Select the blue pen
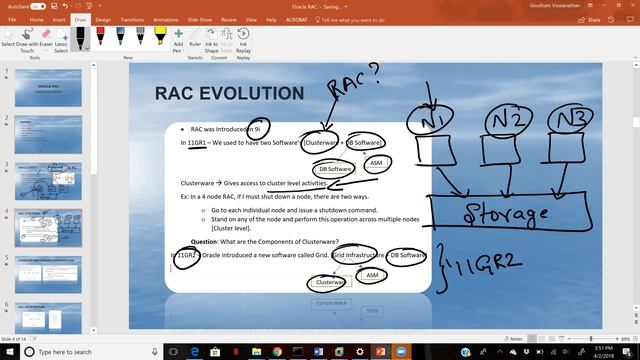This screenshot has height=360, width=640. (x=120, y=36)
